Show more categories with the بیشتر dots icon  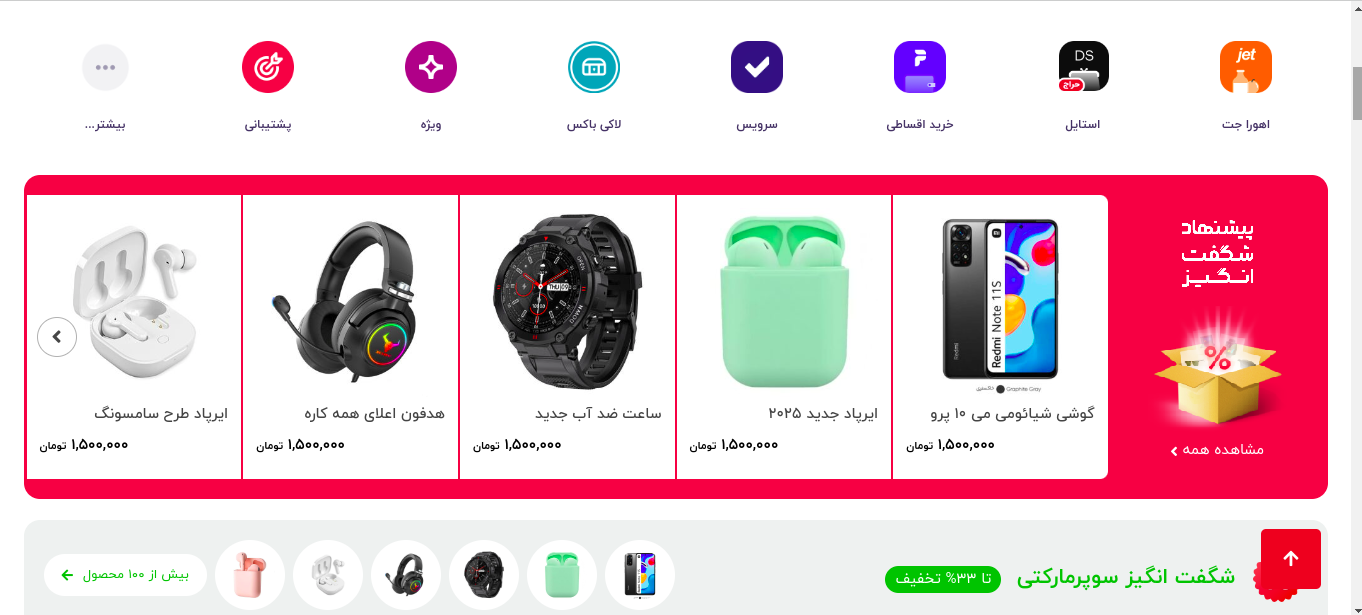(x=105, y=68)
